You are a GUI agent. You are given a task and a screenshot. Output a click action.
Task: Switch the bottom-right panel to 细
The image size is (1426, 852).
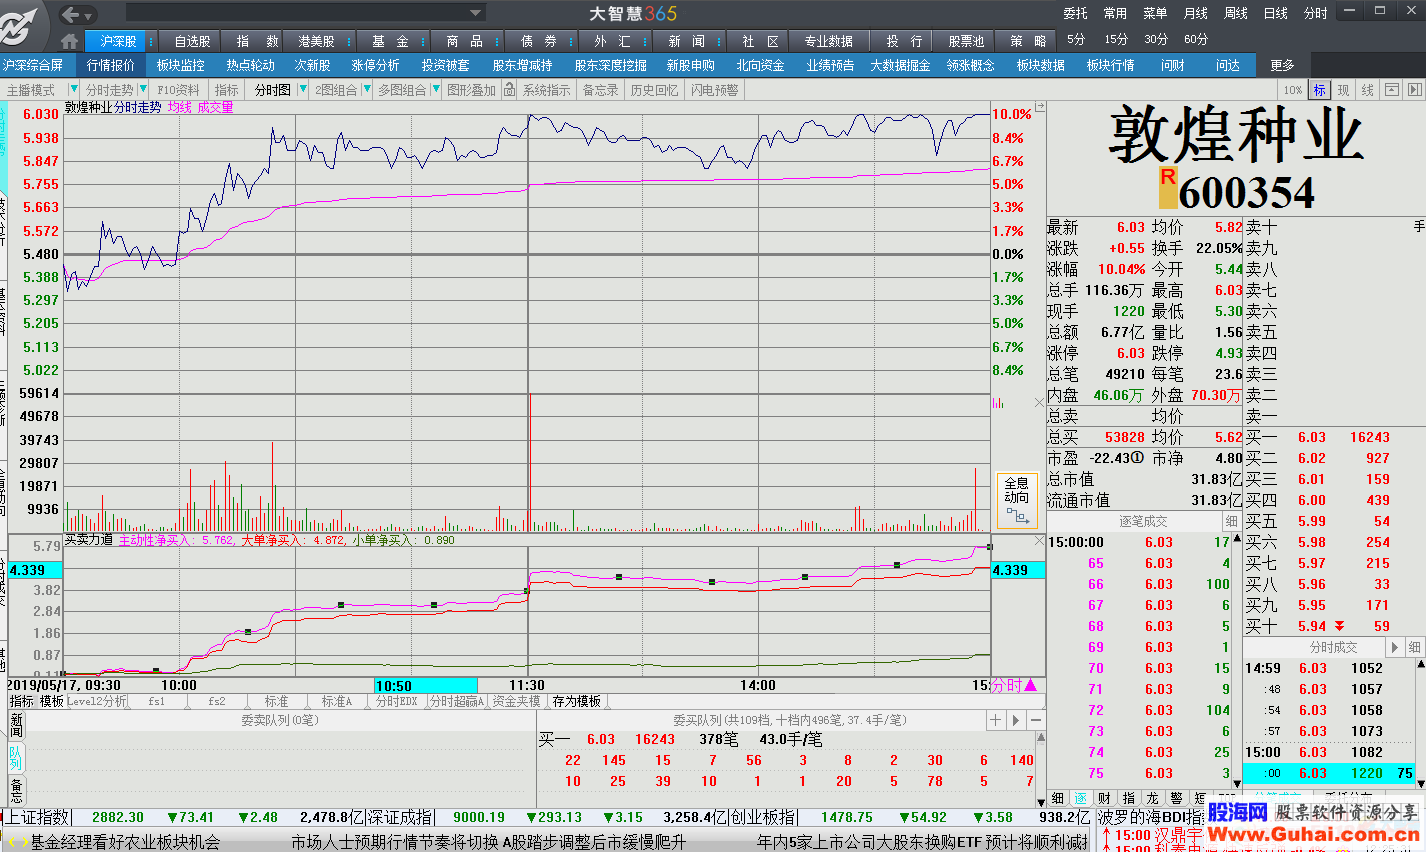coord(1058,798)
